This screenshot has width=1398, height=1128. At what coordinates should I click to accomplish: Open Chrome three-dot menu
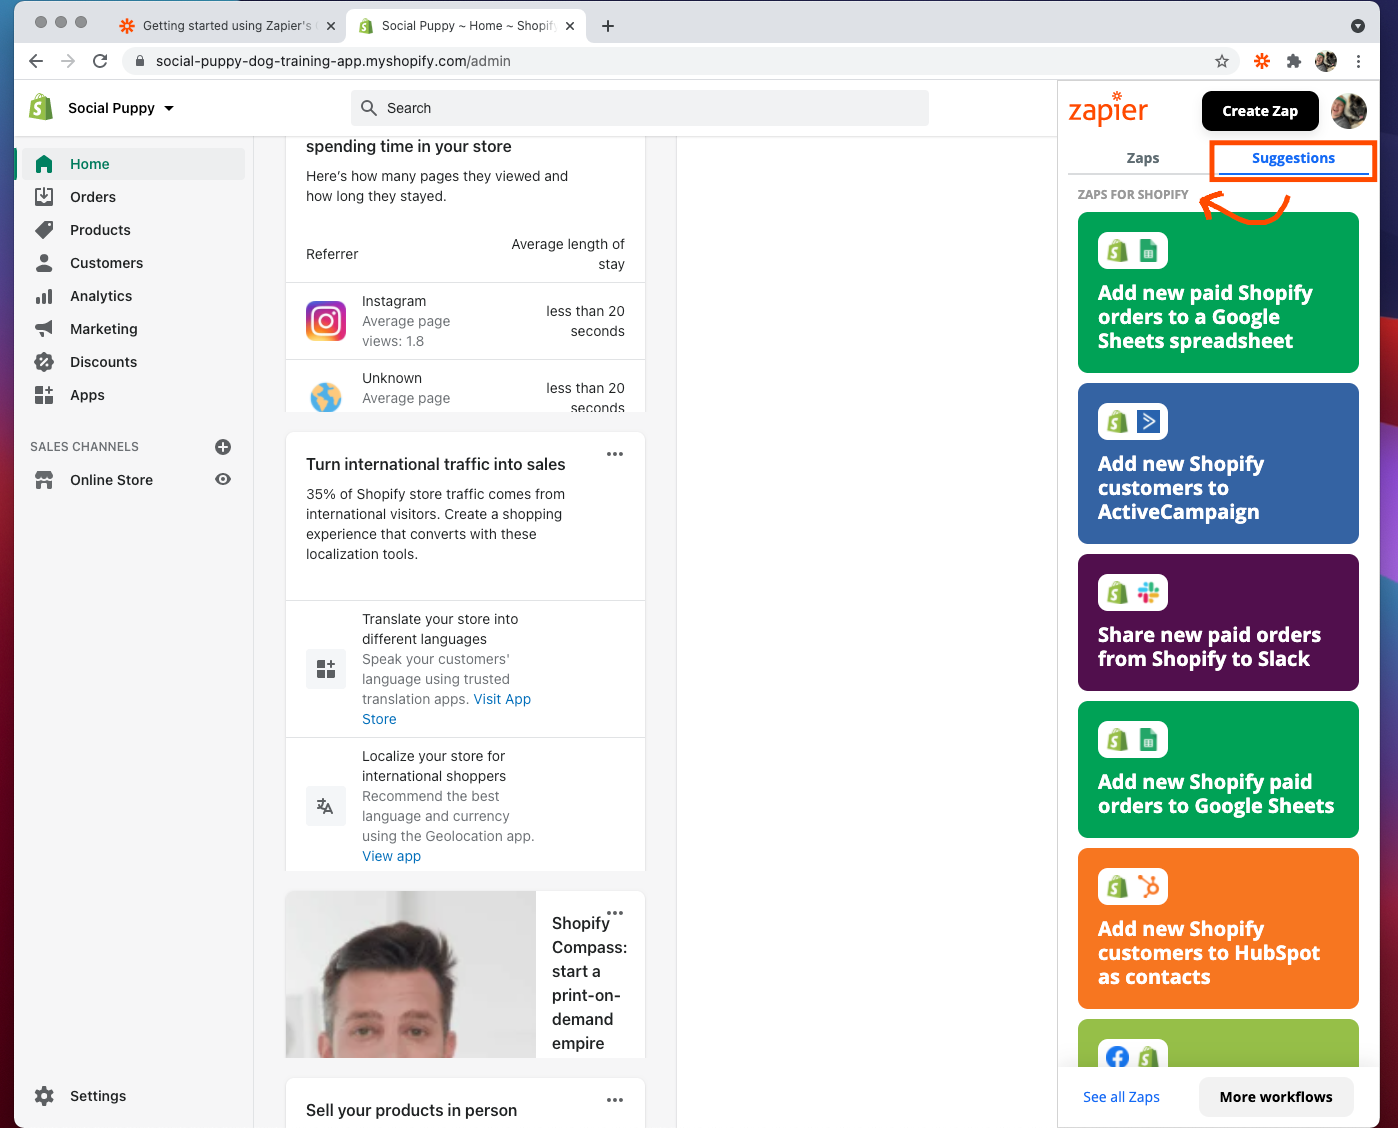[1358, 61]
